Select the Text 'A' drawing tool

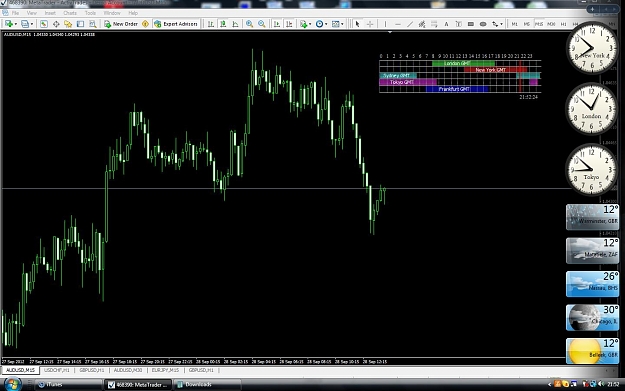point(446,24)
